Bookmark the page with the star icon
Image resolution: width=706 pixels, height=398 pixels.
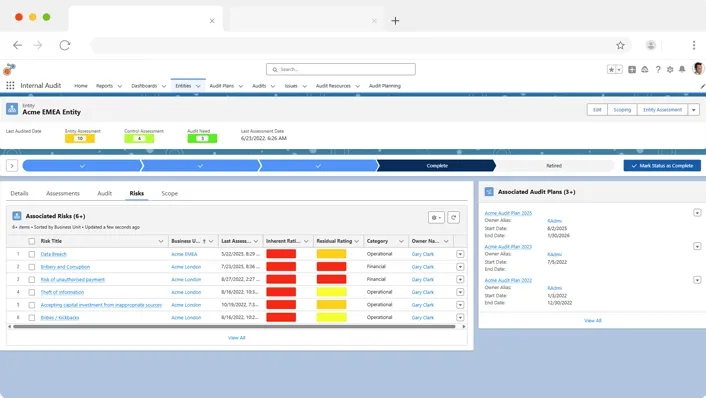(x=620, y=45)
